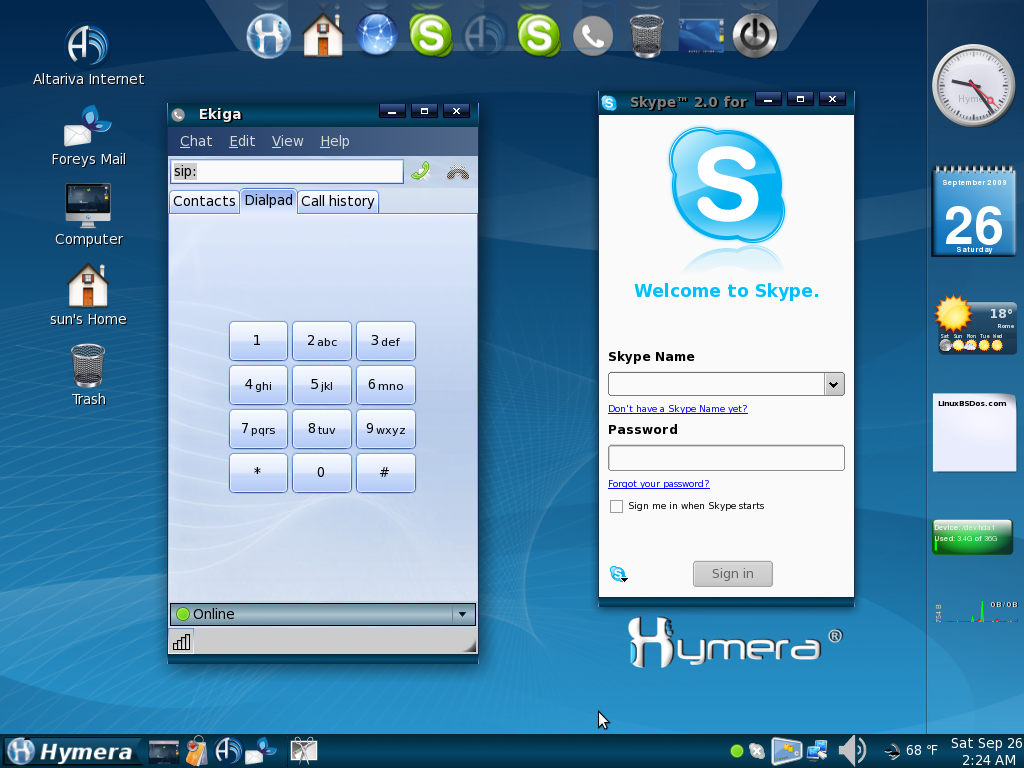Click the green status dot in the system tray
Viewport: 1024px width, 768px height.
pos(737,751)
